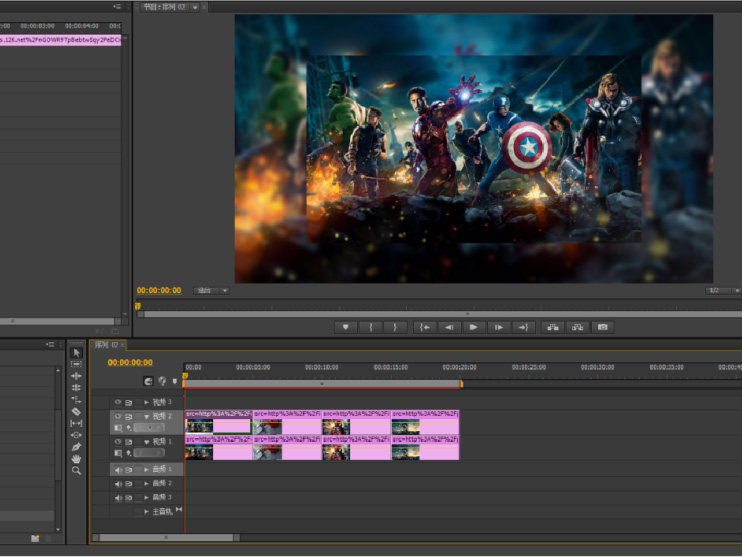Play the sequence in Program monitor
This screenshot has width=742, height=557.
(473, 327)
